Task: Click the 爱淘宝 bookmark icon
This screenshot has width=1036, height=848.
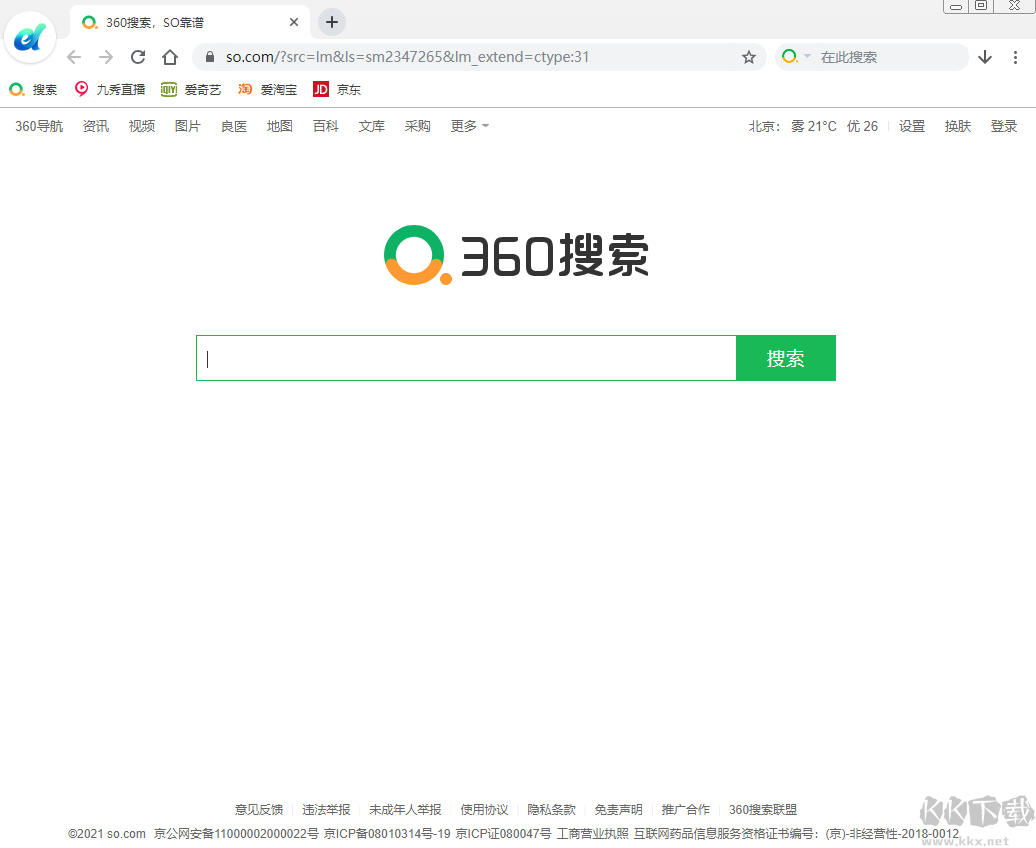Action: point(245,89)
